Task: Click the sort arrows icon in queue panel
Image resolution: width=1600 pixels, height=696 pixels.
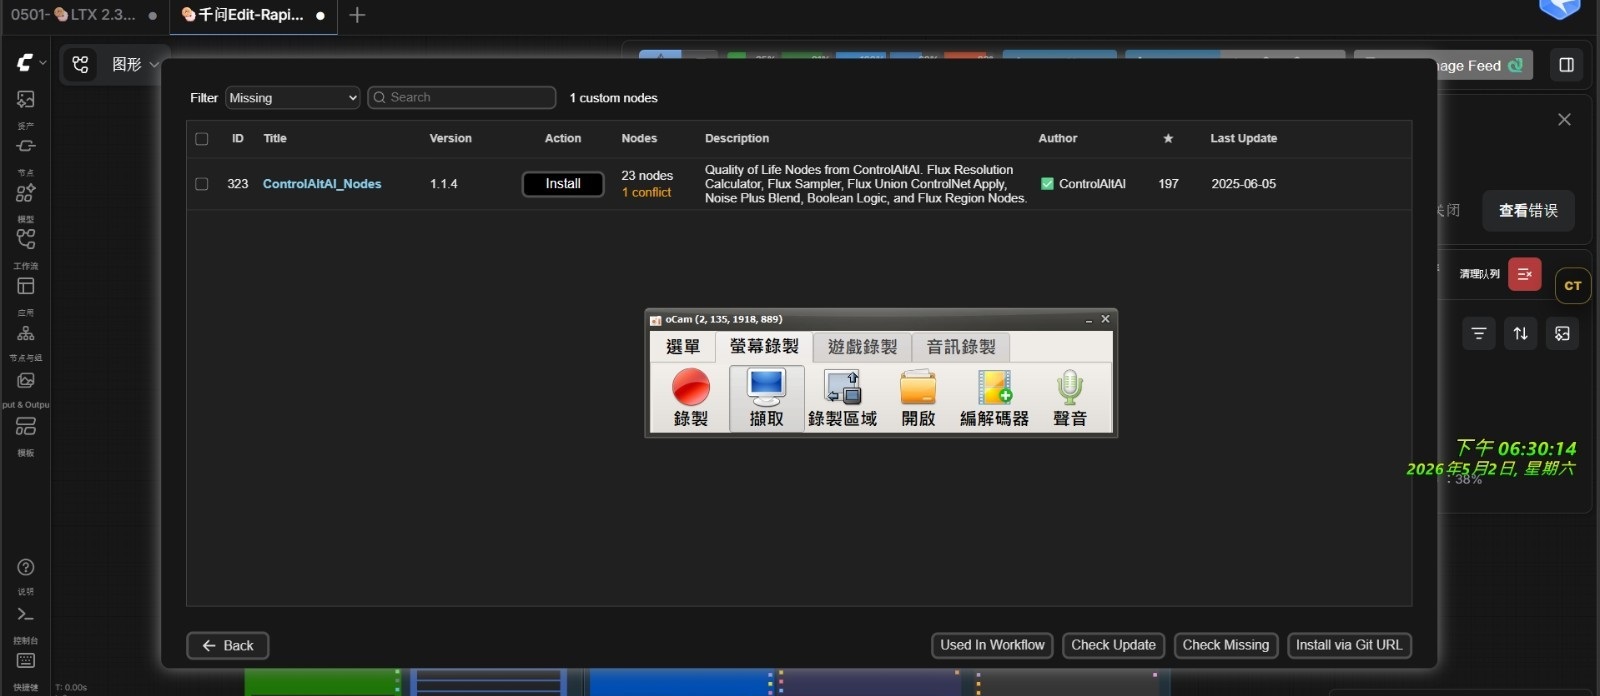Action: (x=1521, y=333)
